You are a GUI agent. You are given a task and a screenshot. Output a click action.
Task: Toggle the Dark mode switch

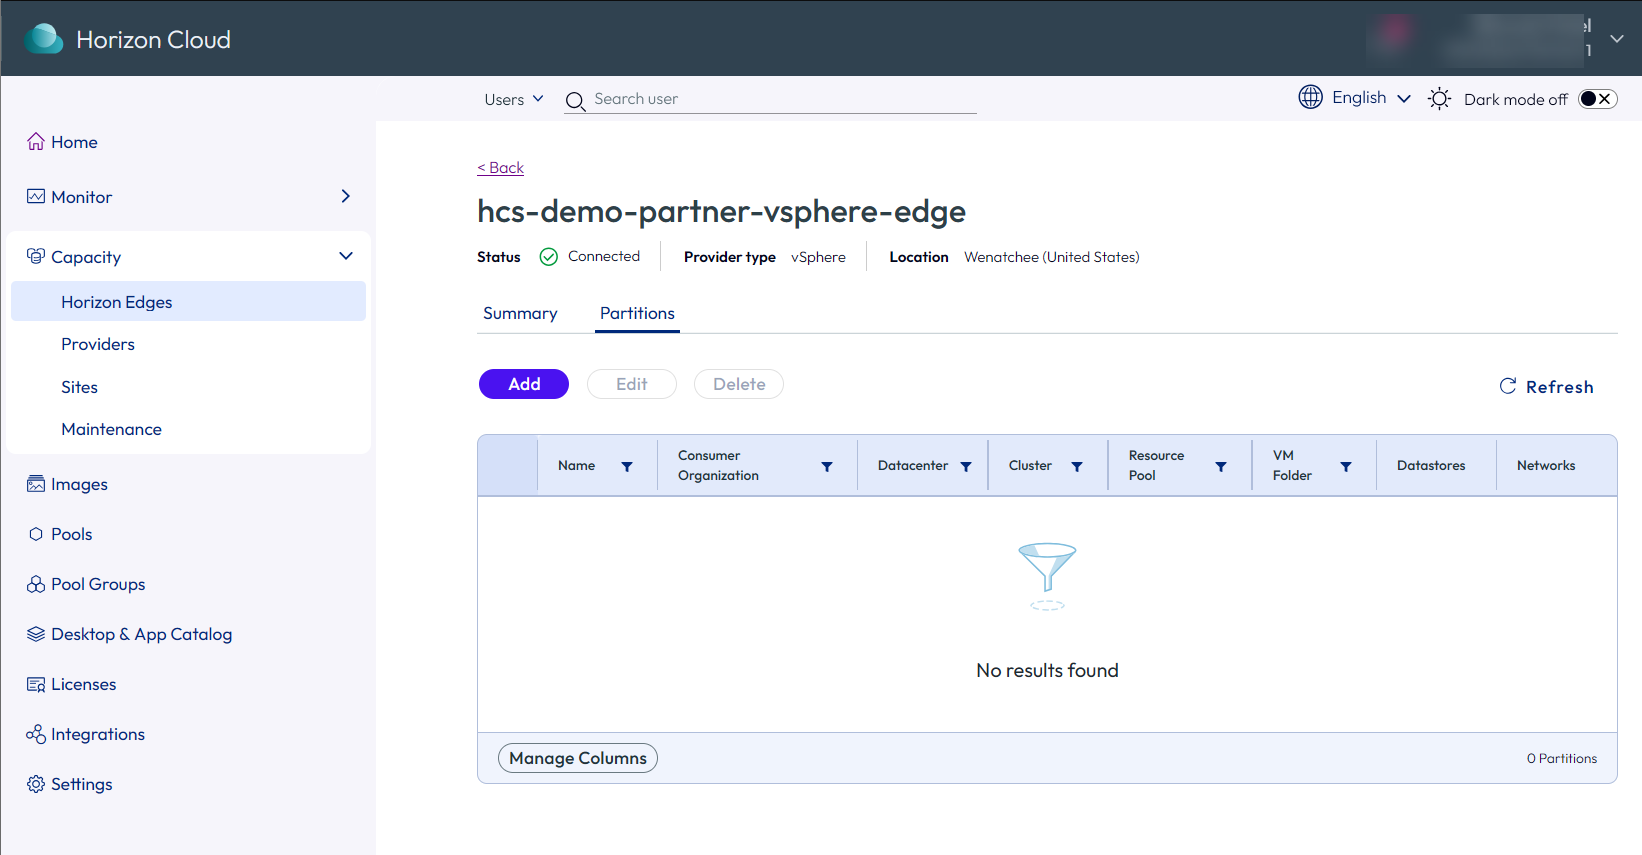coord(1598,98)
